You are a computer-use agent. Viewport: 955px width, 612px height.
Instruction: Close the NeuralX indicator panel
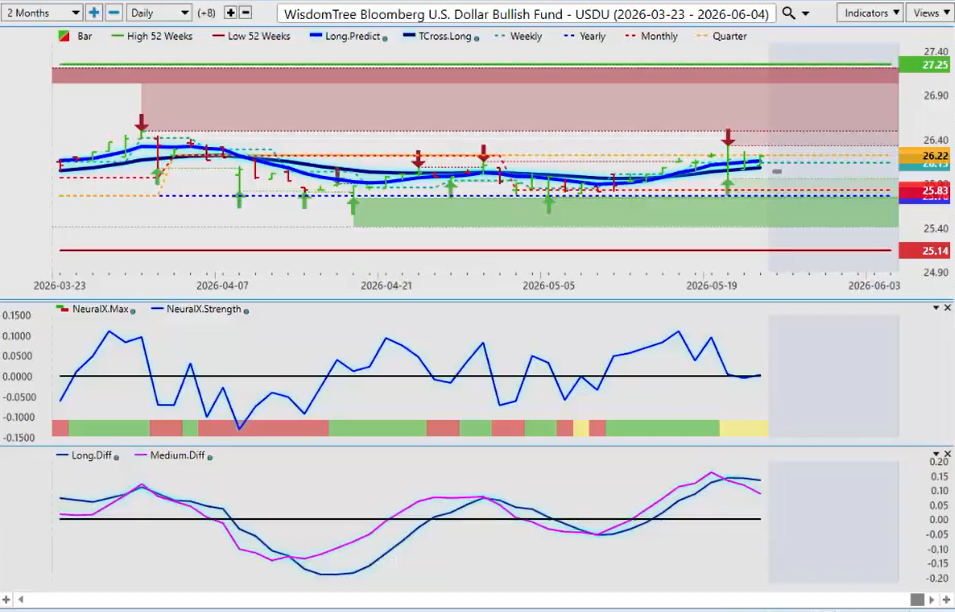point(947,308)
